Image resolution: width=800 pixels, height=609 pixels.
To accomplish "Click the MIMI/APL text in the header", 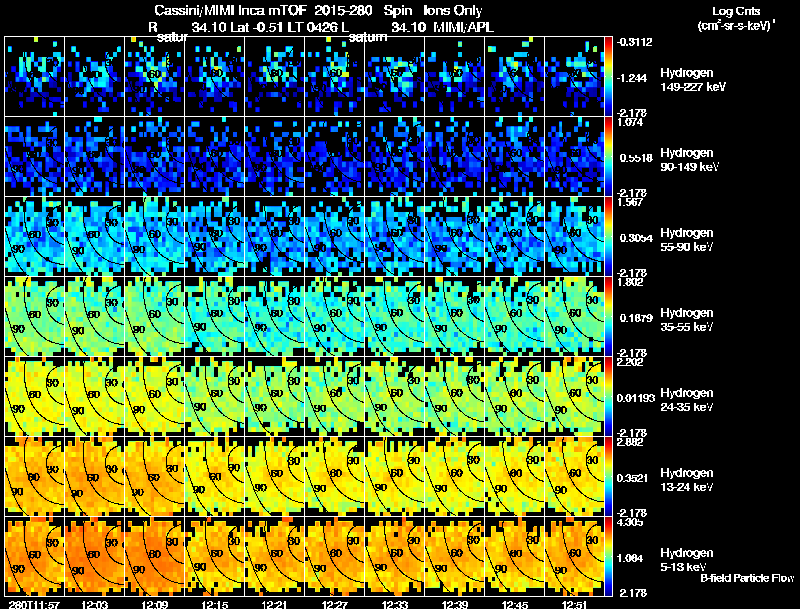I will (x=463, y=27).
